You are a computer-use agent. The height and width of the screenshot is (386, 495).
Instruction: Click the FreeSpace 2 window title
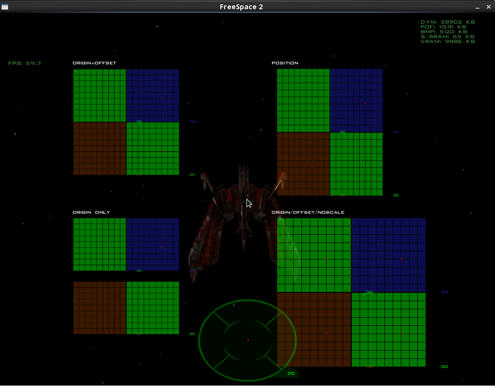(241, 7)
